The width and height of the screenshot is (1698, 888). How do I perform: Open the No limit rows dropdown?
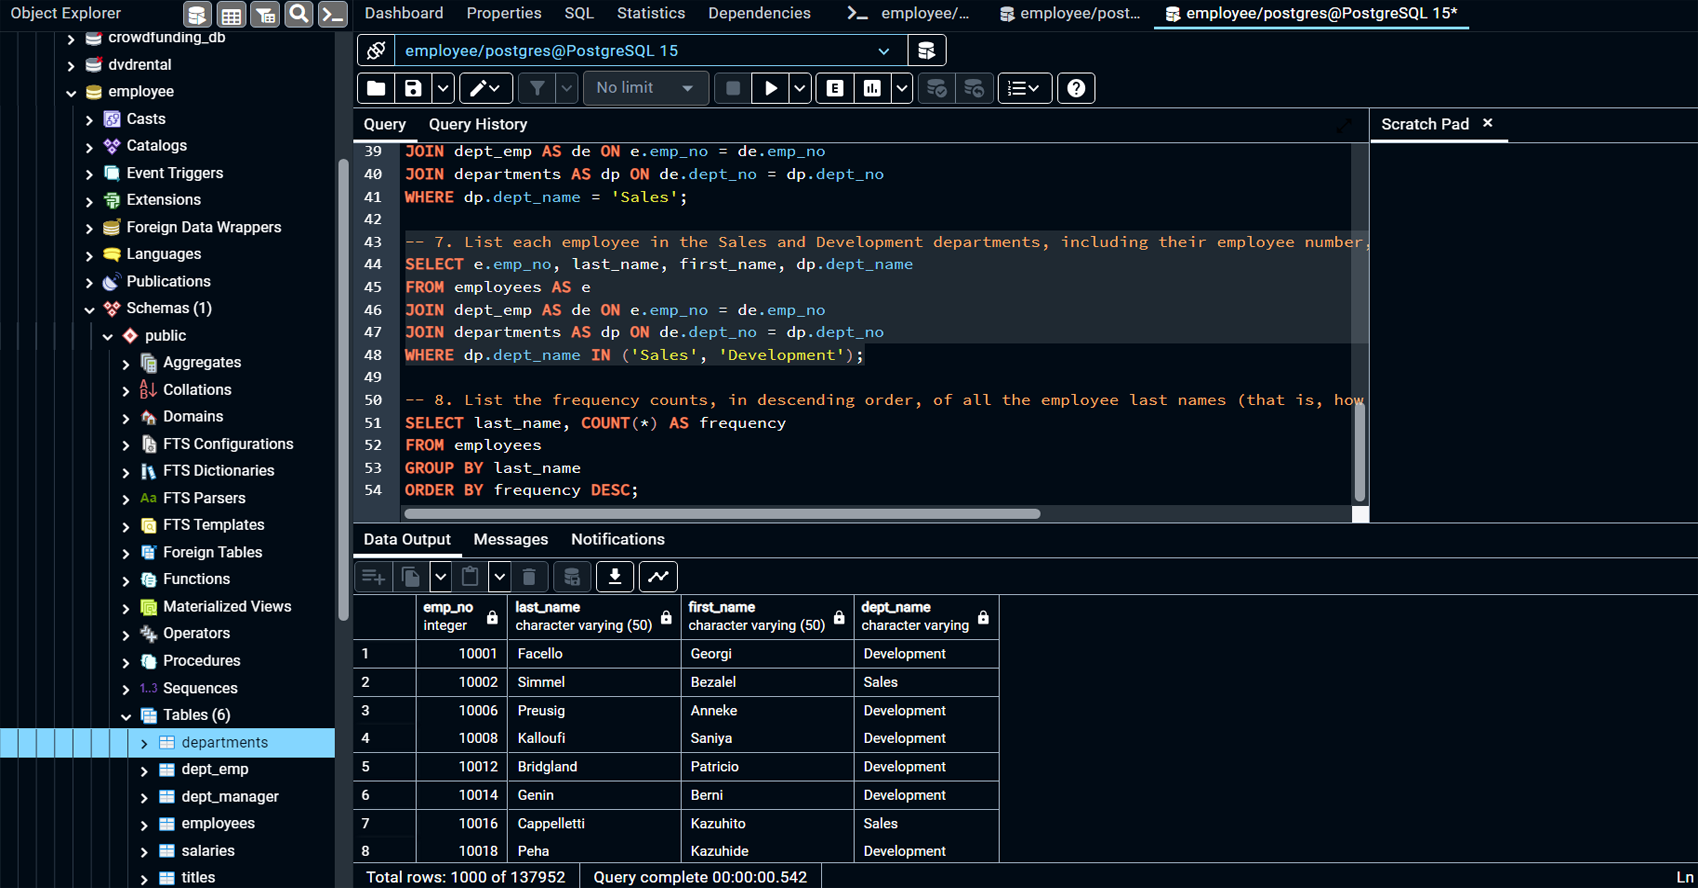pos(645,88)
